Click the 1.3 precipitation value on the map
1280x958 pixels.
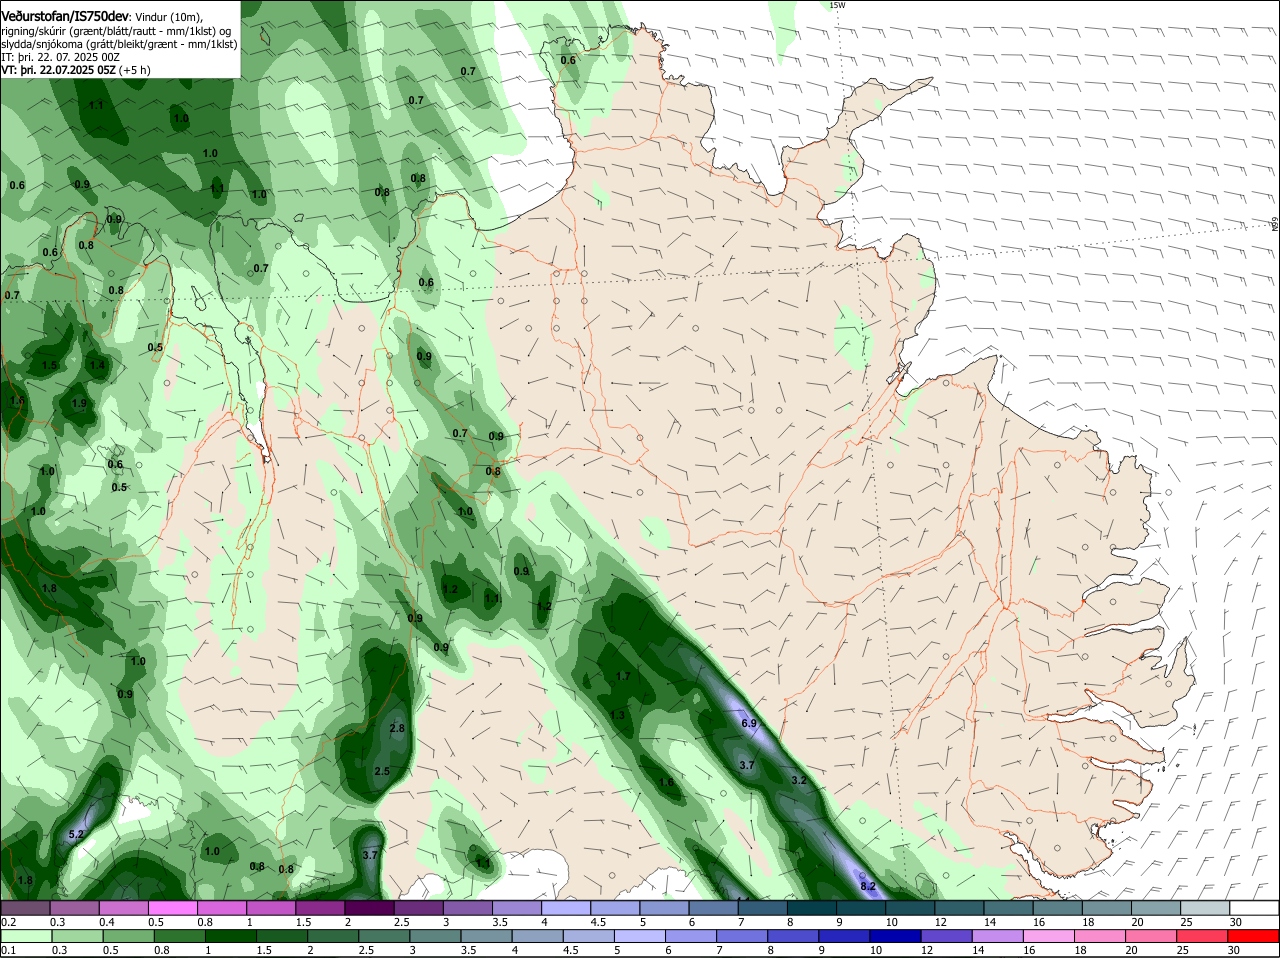(617, 715)
